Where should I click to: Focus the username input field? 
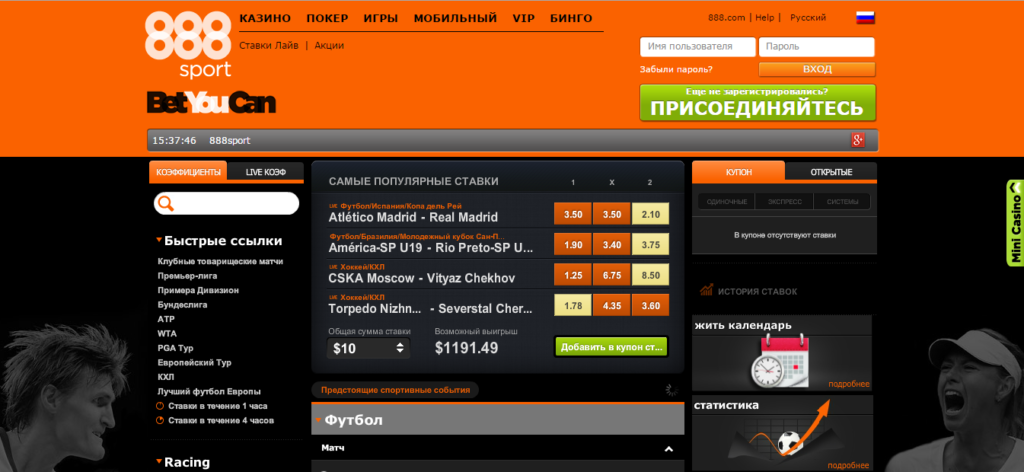click(698, 47)
